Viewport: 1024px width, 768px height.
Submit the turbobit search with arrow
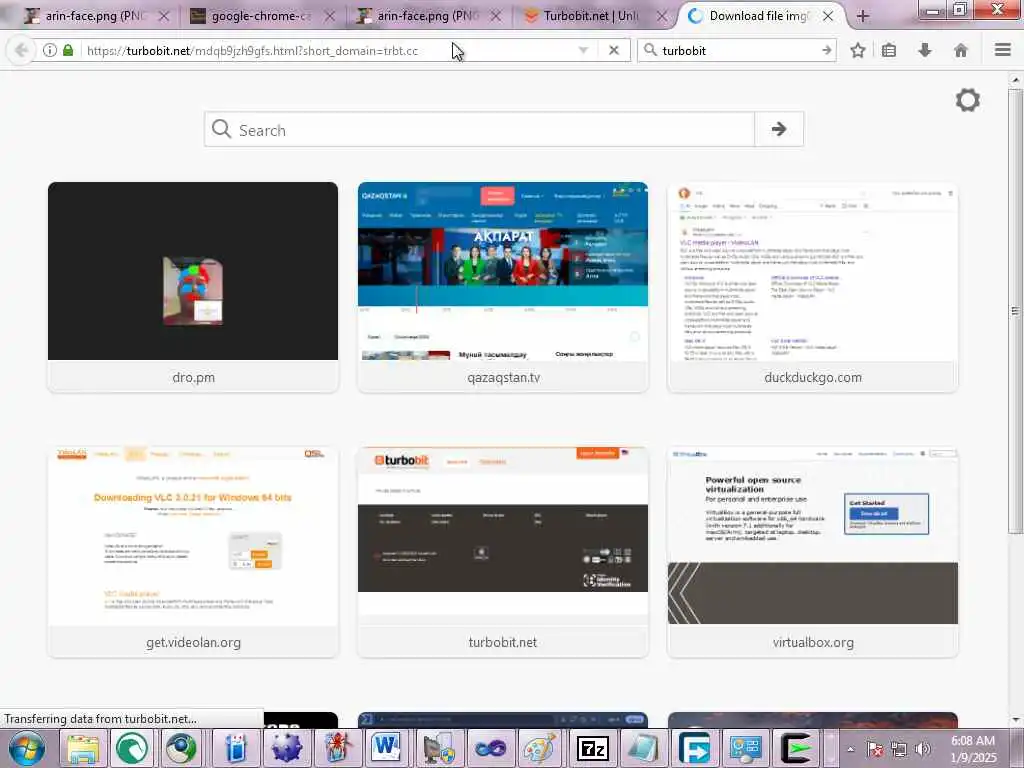827,50
